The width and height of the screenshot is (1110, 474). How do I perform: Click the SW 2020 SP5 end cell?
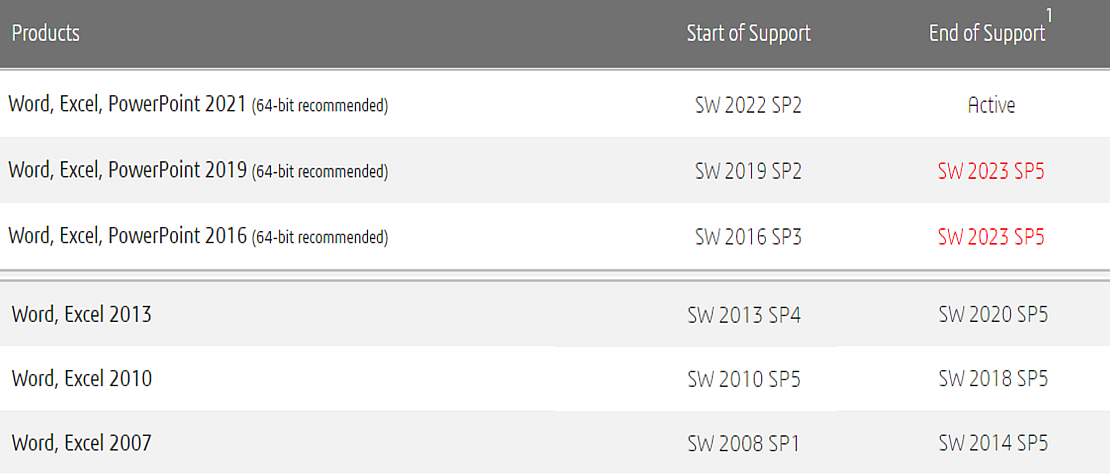pyautogui.click(x=993, y=315)
